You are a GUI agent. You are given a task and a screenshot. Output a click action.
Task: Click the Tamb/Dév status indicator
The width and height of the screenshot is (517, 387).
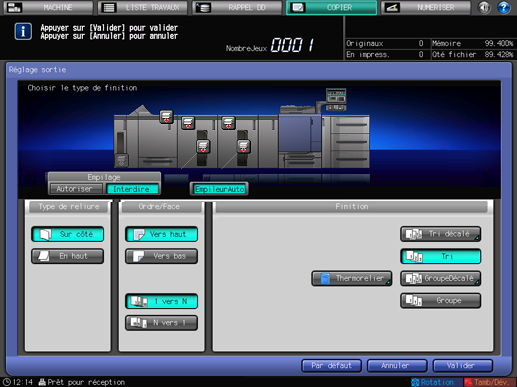point(488,382)
